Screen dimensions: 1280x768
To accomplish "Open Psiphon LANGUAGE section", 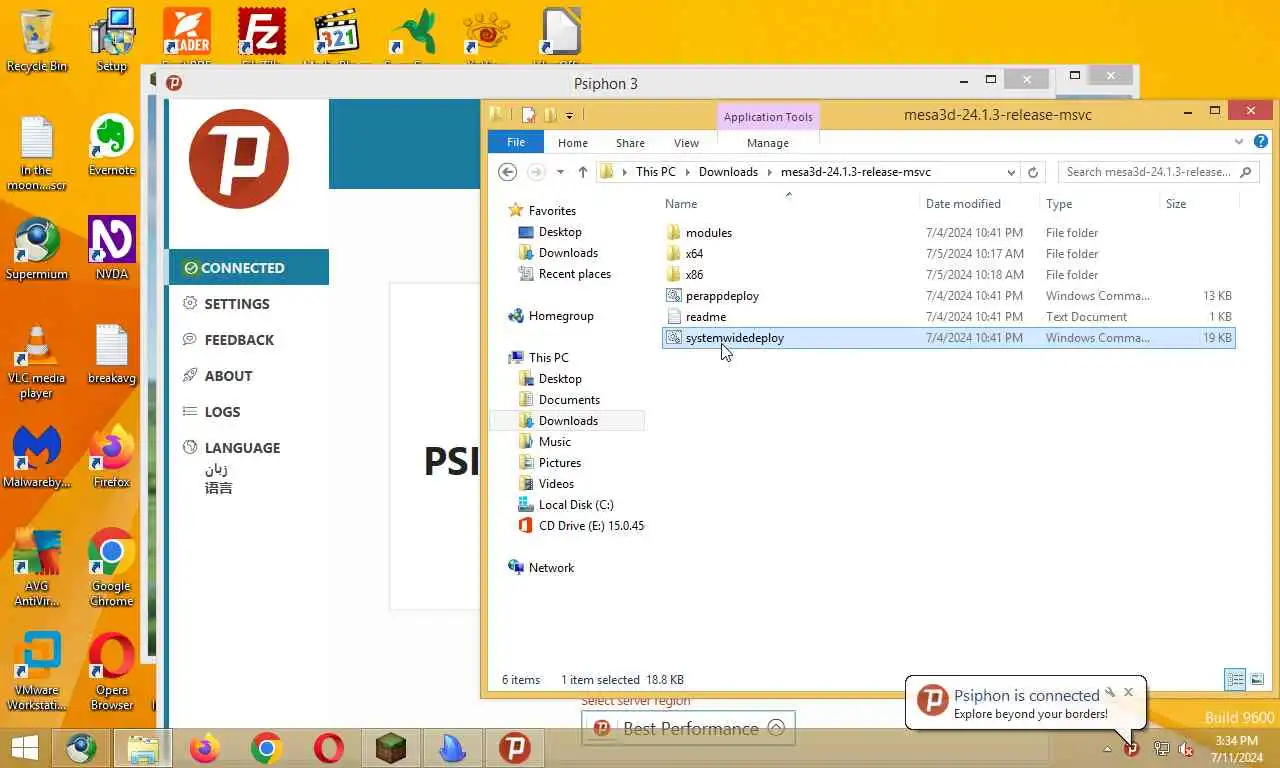I will (x=242, y=448).
